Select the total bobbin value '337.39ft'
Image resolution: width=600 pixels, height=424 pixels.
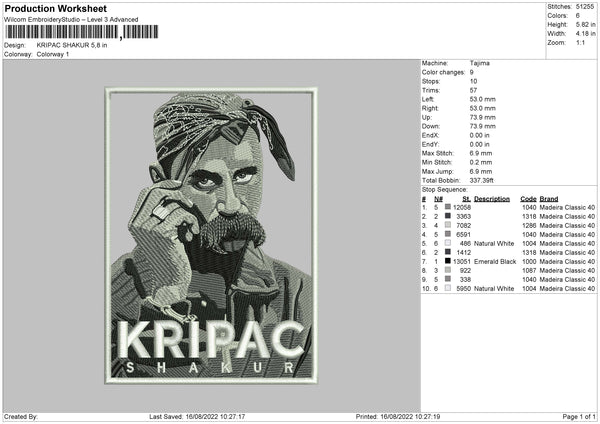pos(481,180)
